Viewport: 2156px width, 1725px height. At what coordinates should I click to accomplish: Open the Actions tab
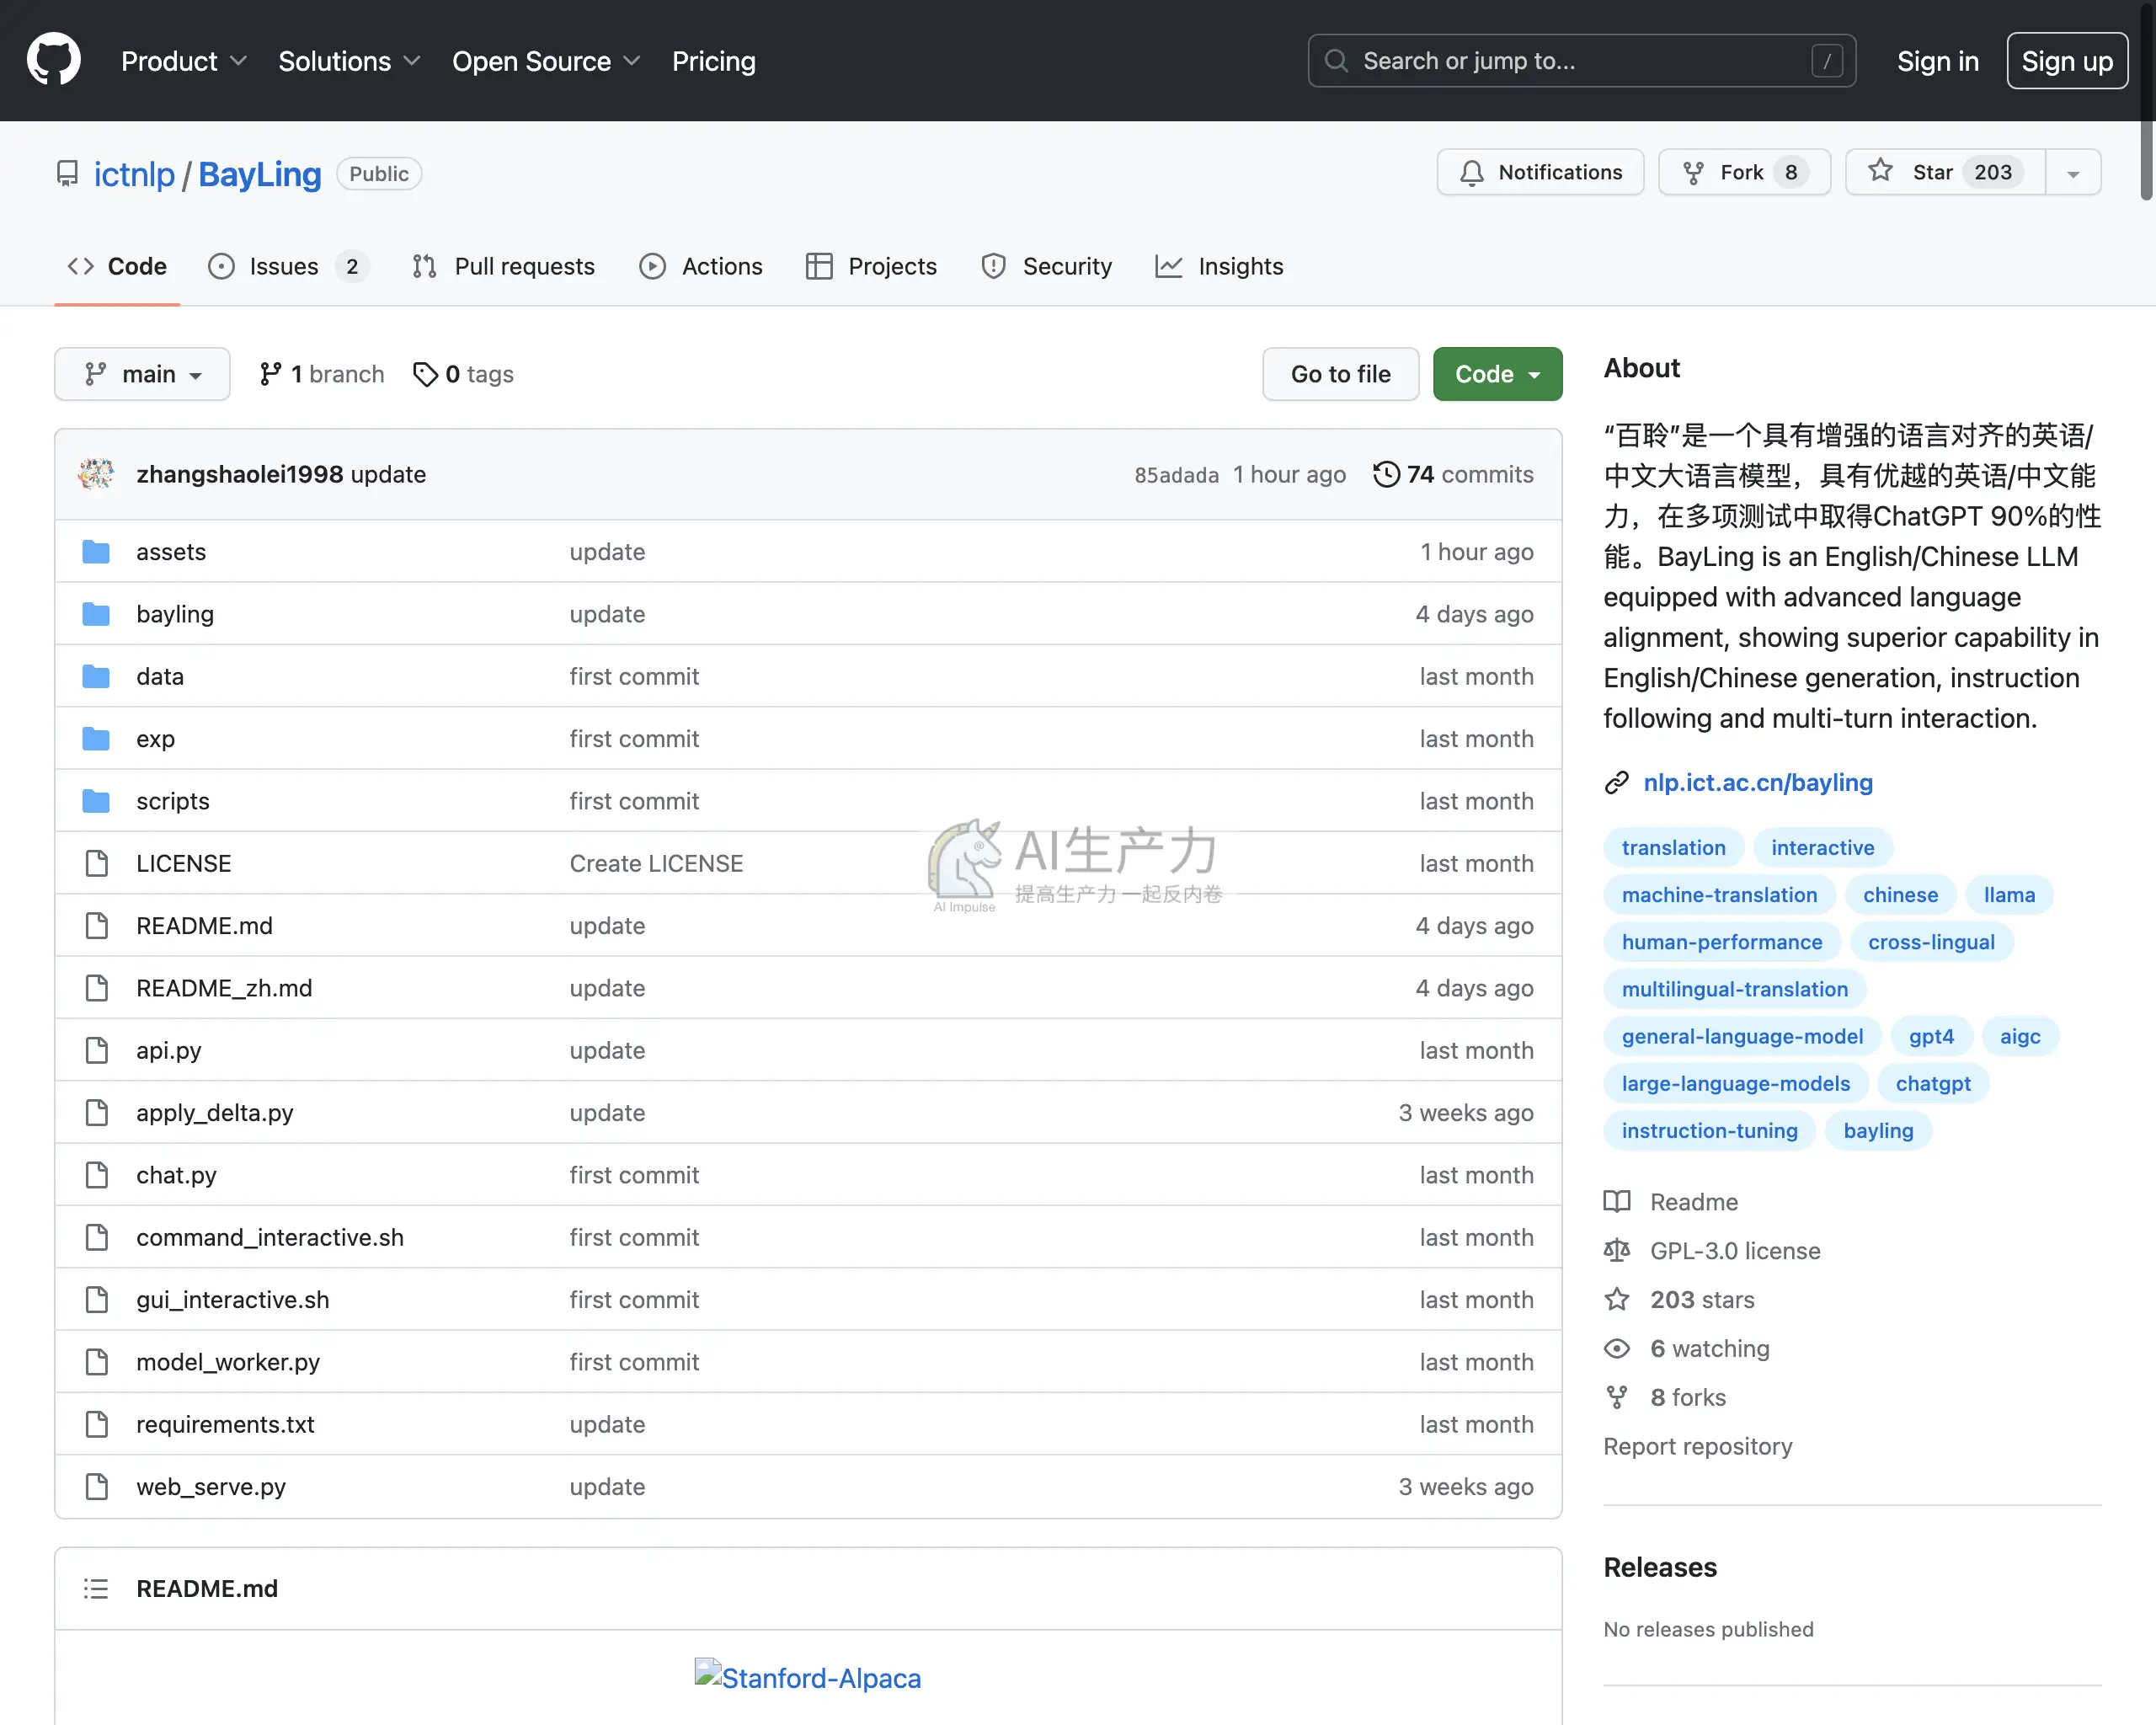701,266
